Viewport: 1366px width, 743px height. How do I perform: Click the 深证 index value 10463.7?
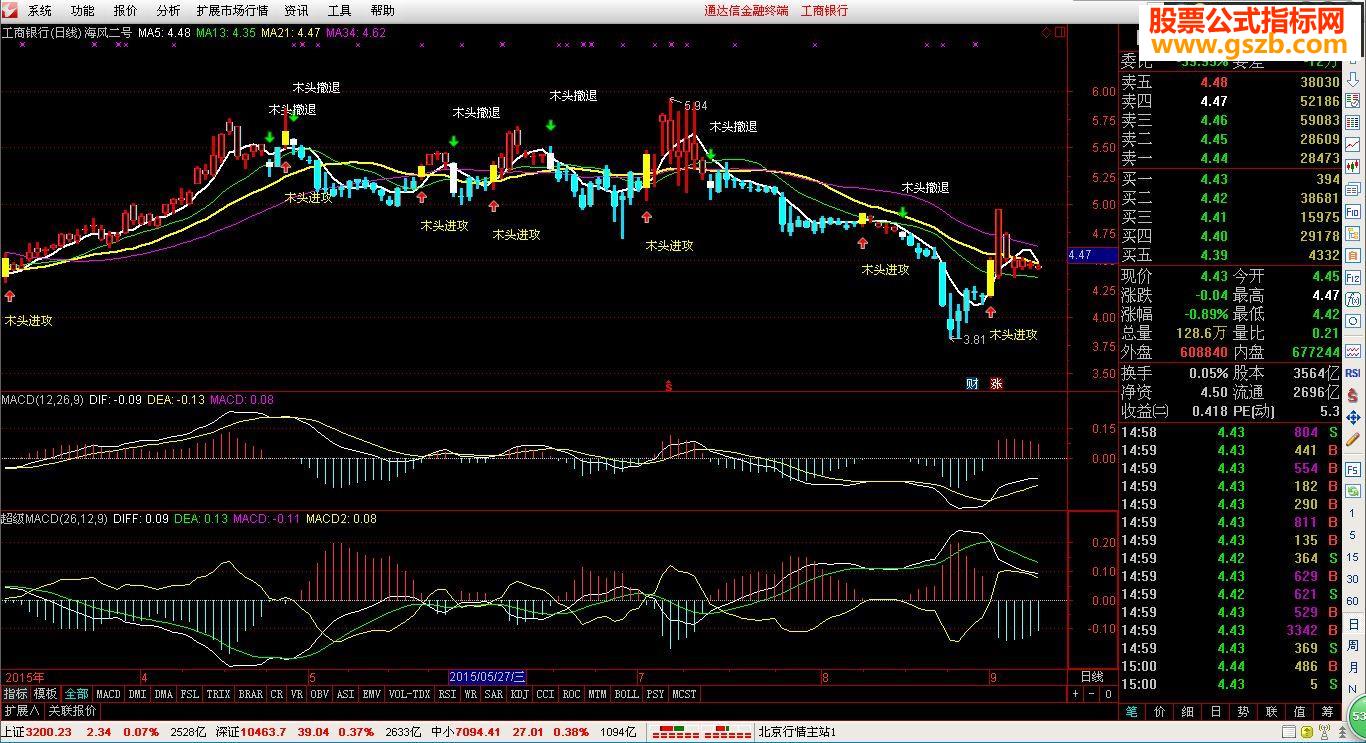click(265, 733)
